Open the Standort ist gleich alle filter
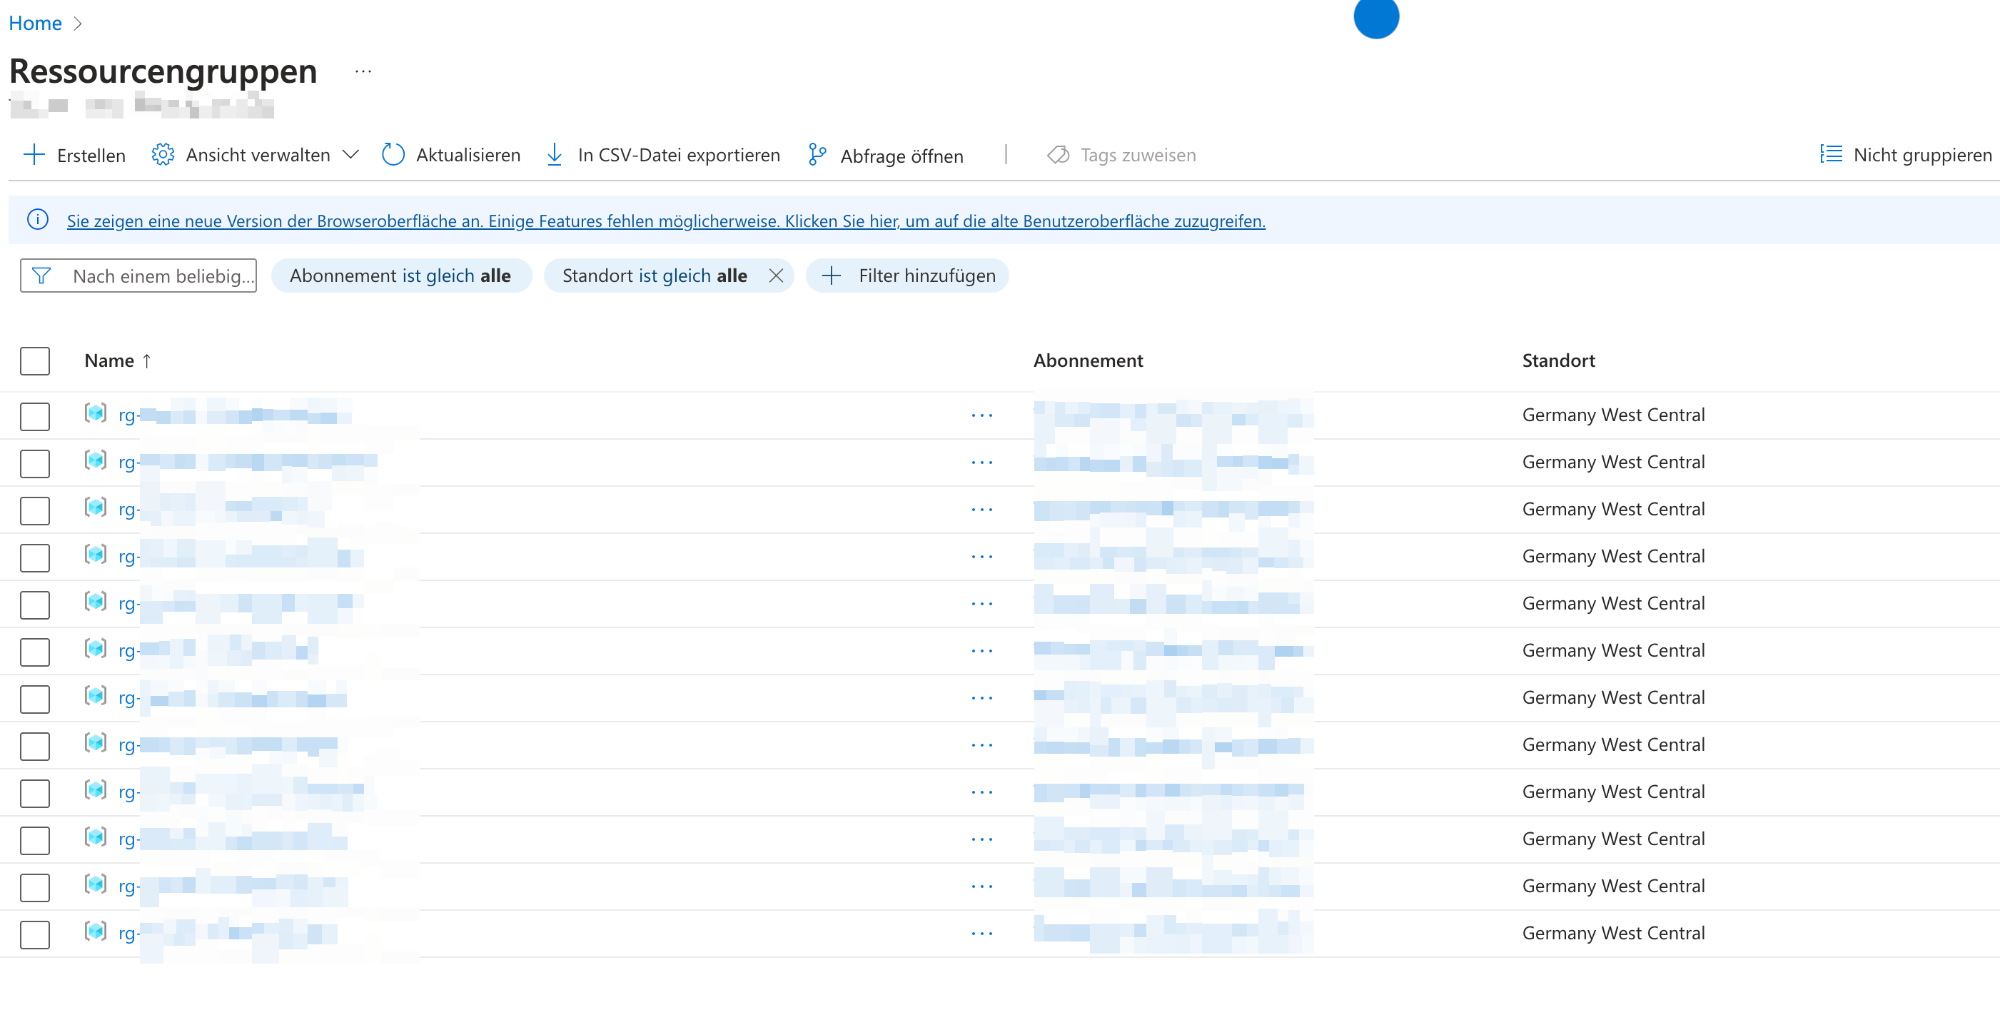2000x1013 pixels. [x=654, y=276]
